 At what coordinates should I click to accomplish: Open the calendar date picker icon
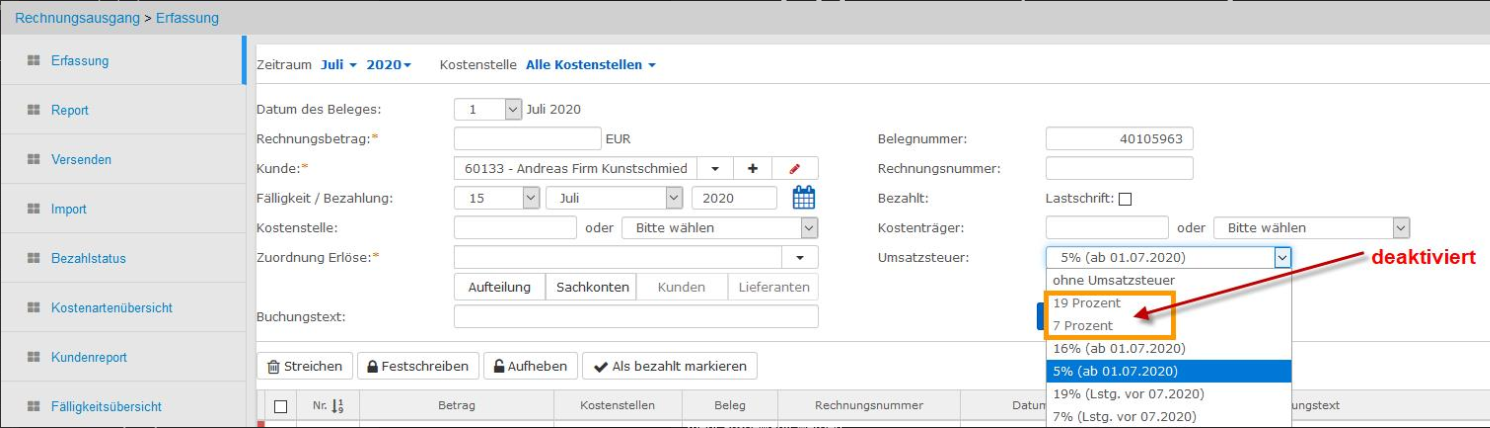[x=804, y=198]
